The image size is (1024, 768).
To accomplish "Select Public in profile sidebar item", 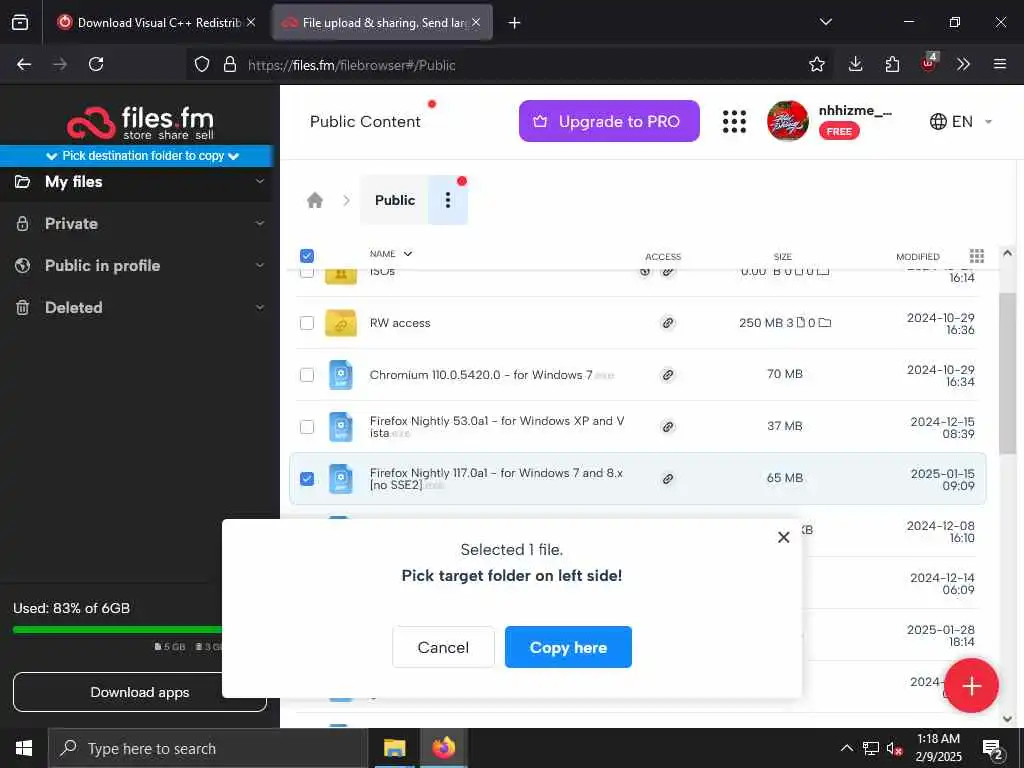I will (103, 265).
